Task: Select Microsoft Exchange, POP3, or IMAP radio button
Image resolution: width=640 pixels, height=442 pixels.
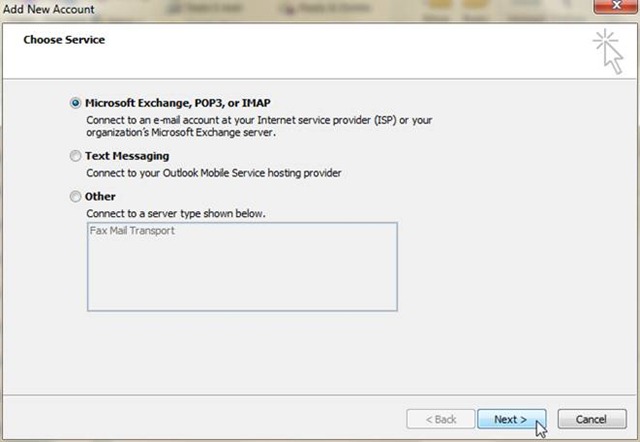Action: [x=75, y=103]
